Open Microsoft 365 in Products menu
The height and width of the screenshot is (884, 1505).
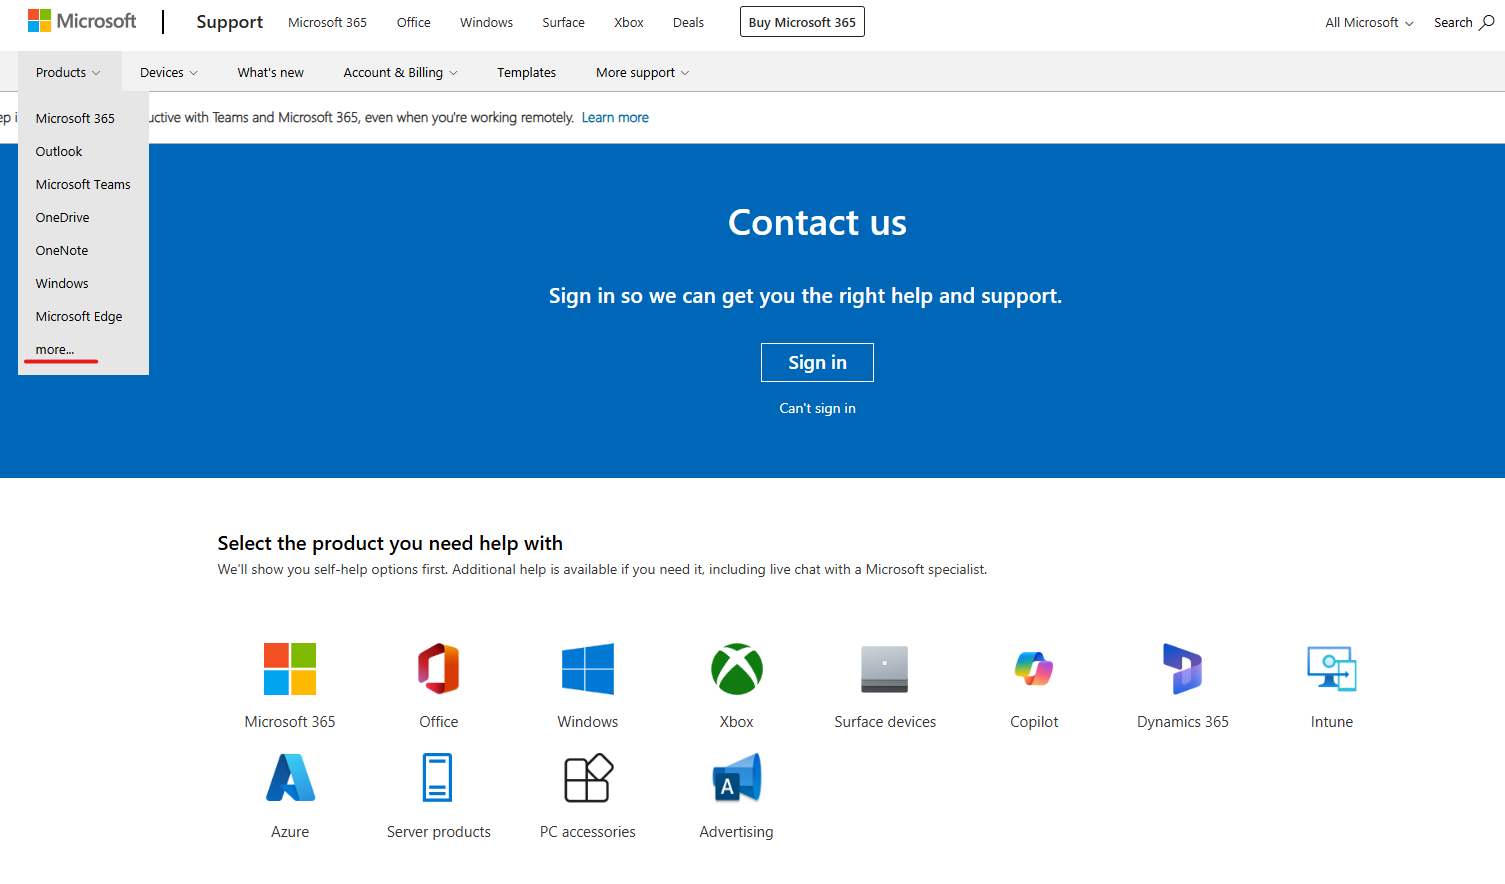tap(75, 118)
